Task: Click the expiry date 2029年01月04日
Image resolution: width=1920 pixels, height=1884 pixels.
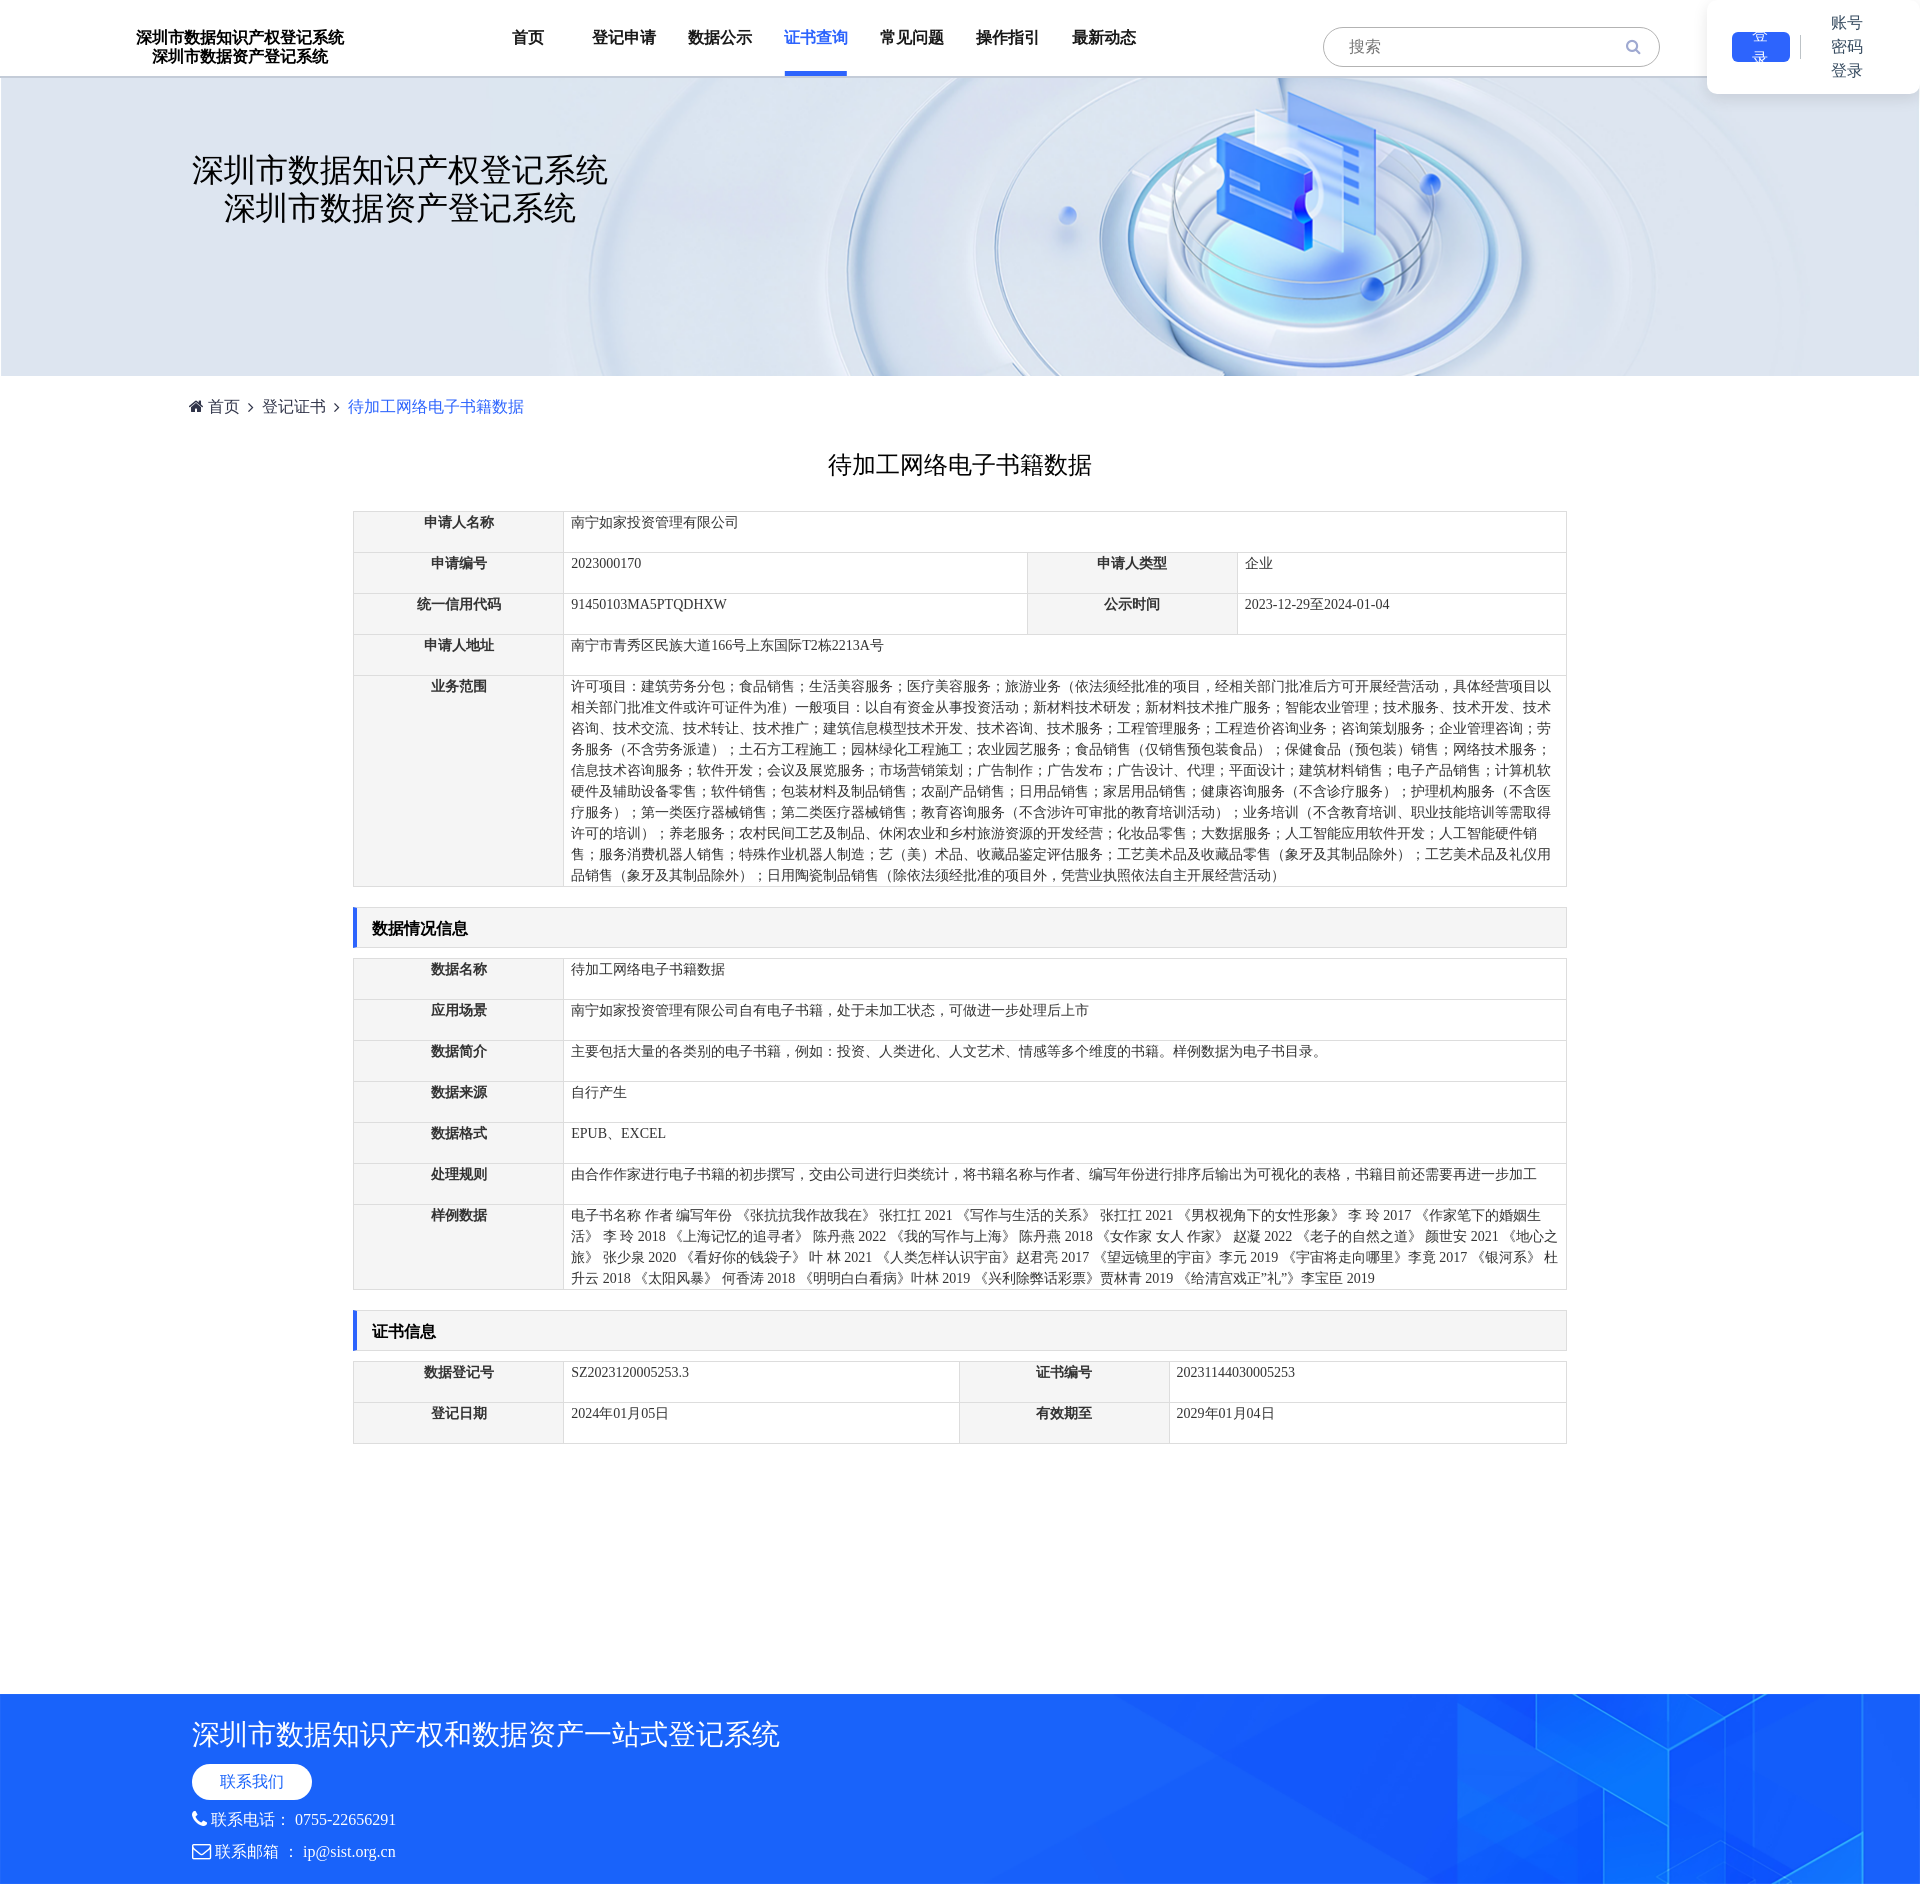Action: click(1225, 1413)
